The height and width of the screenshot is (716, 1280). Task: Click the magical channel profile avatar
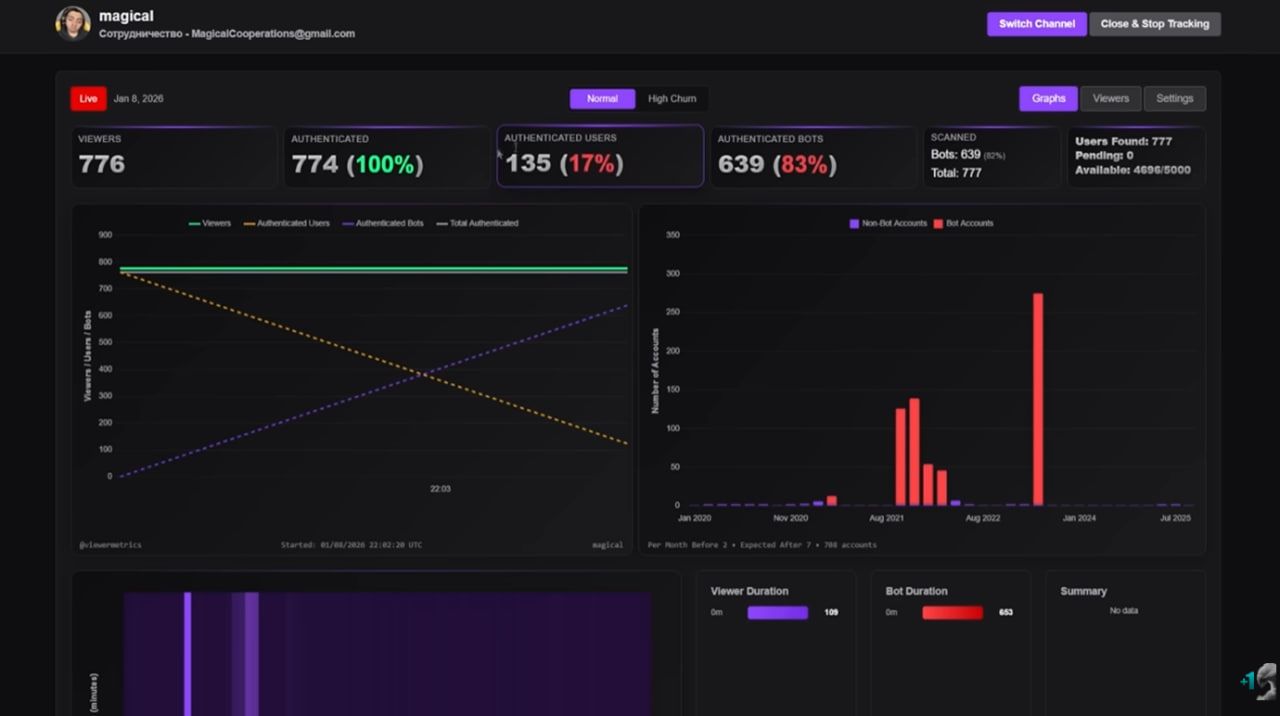73,24
